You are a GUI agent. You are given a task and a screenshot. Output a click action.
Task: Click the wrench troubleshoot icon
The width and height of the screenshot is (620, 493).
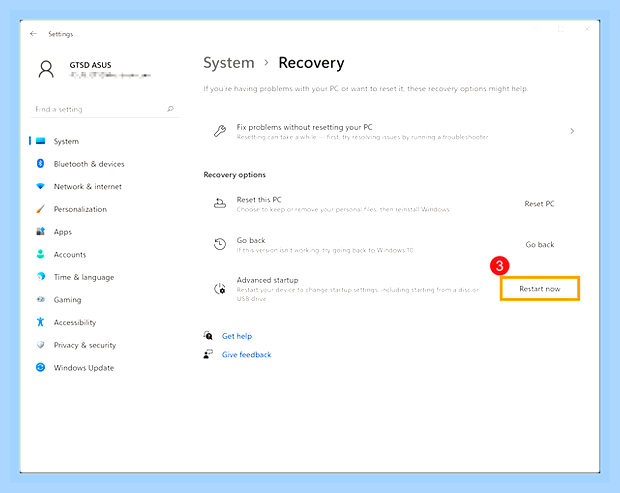click(220, 131)
